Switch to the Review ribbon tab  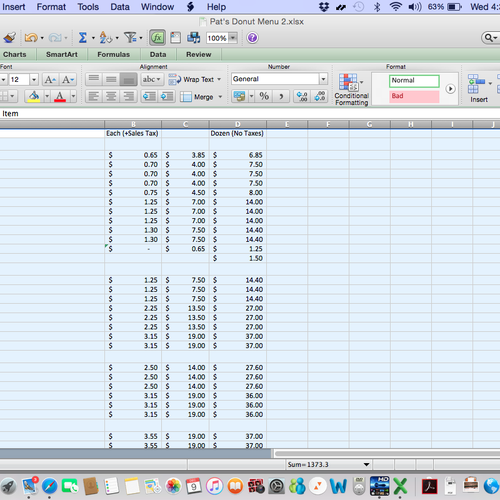coord(199,54)
